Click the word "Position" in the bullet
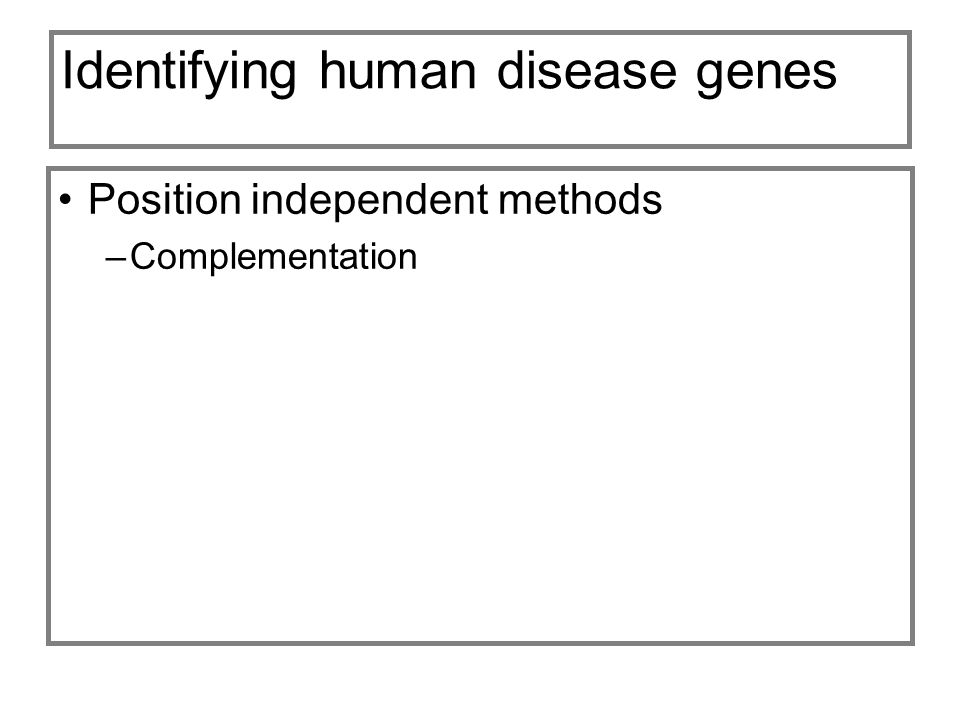 point(165,199)
